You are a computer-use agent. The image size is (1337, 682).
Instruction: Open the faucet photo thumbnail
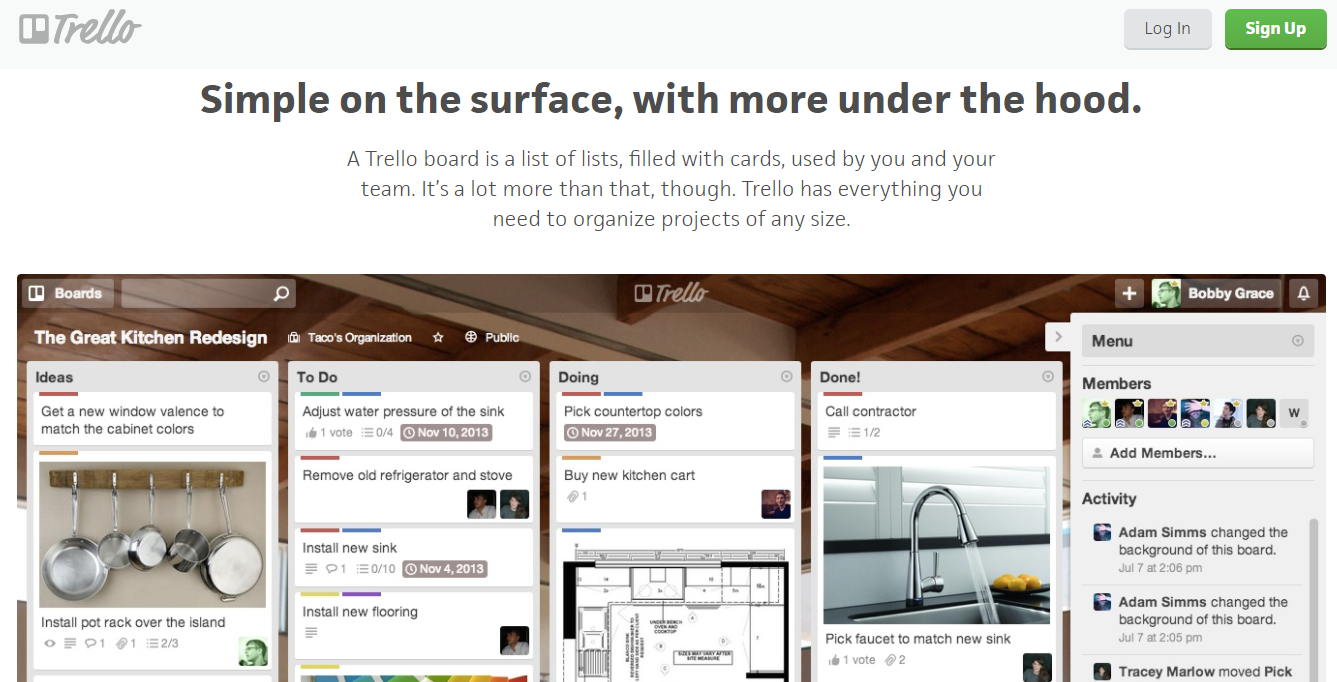pos(937,543)
